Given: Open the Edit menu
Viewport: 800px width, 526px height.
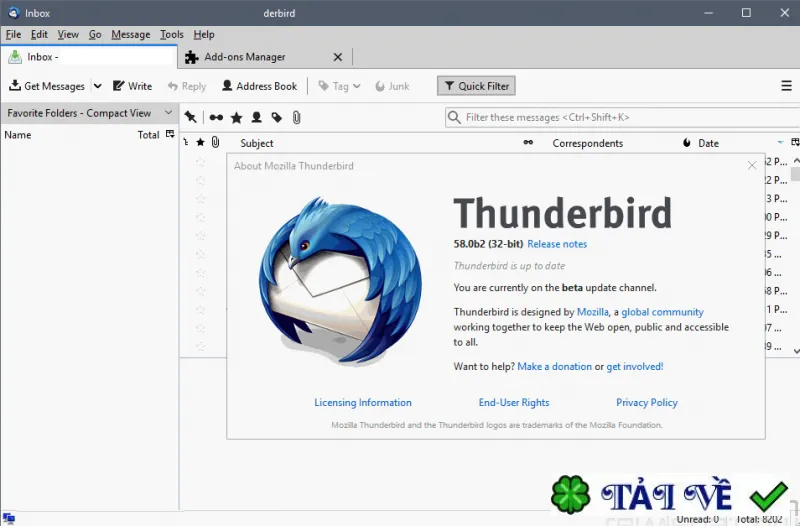Looking at the screenshot, I should tap(39, 34).
